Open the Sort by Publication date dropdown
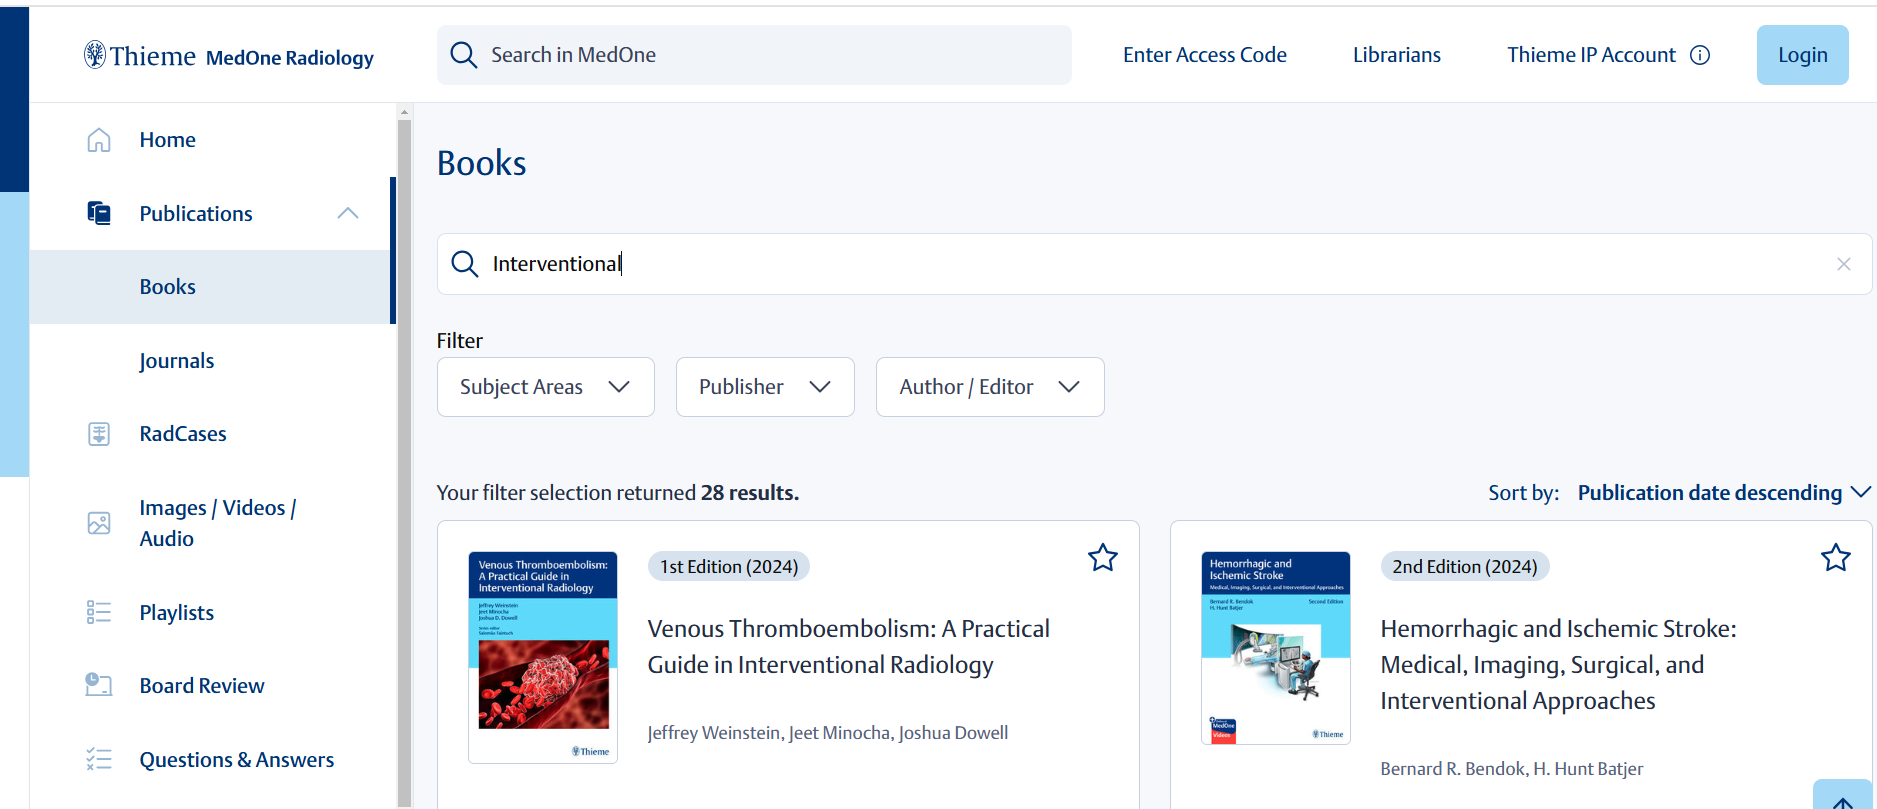1877x809 pixels. [1724, 493]
